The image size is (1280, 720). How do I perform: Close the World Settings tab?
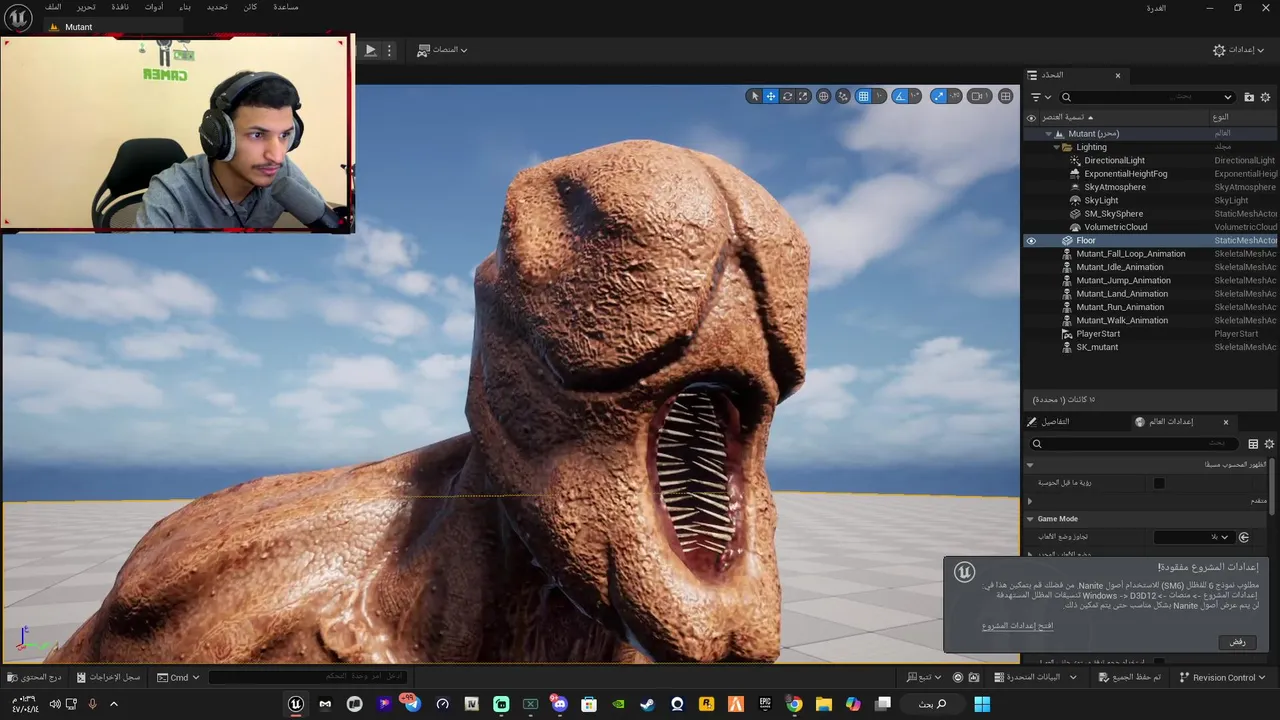coord(1226,422)
